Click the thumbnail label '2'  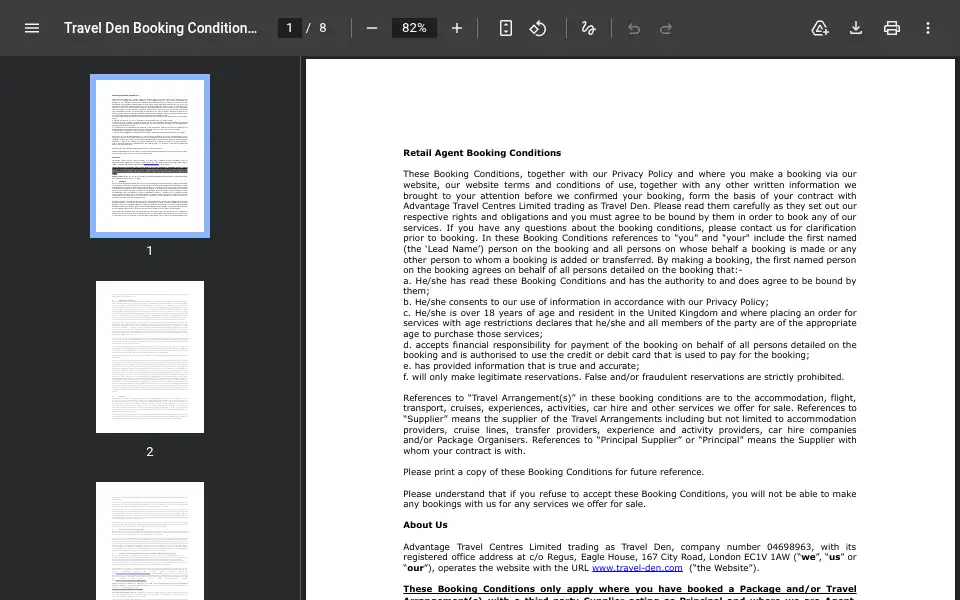[149, 452]
